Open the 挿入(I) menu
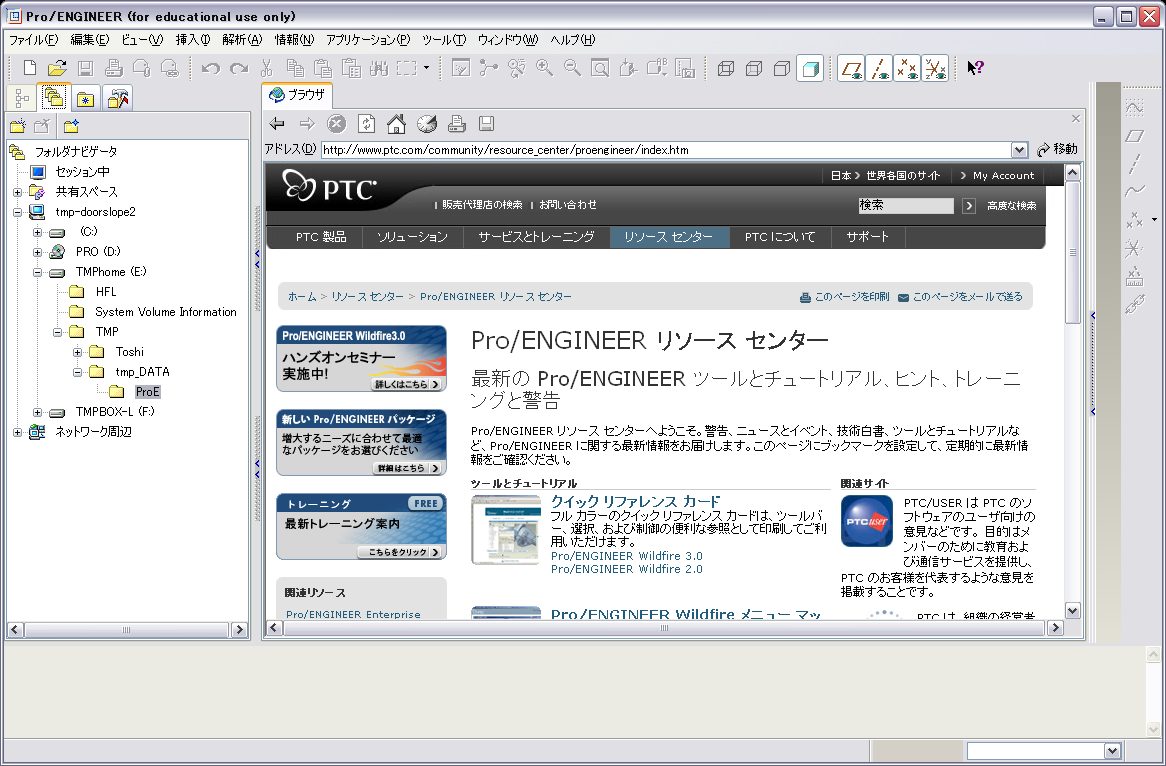The height and width of the screenshot is (766, 1166). tap(193, 40)
